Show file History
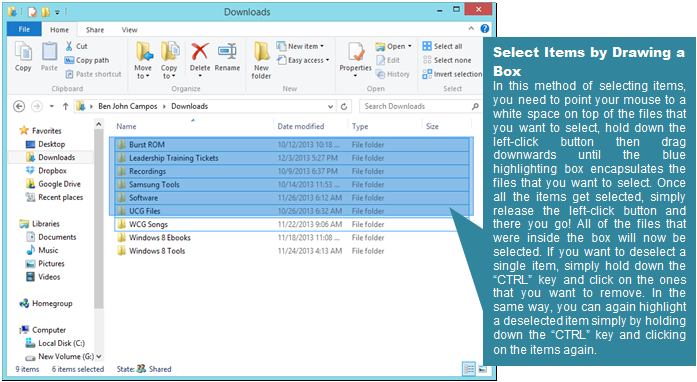The width and height of the screenshot is (697, 382). (393, 74)
